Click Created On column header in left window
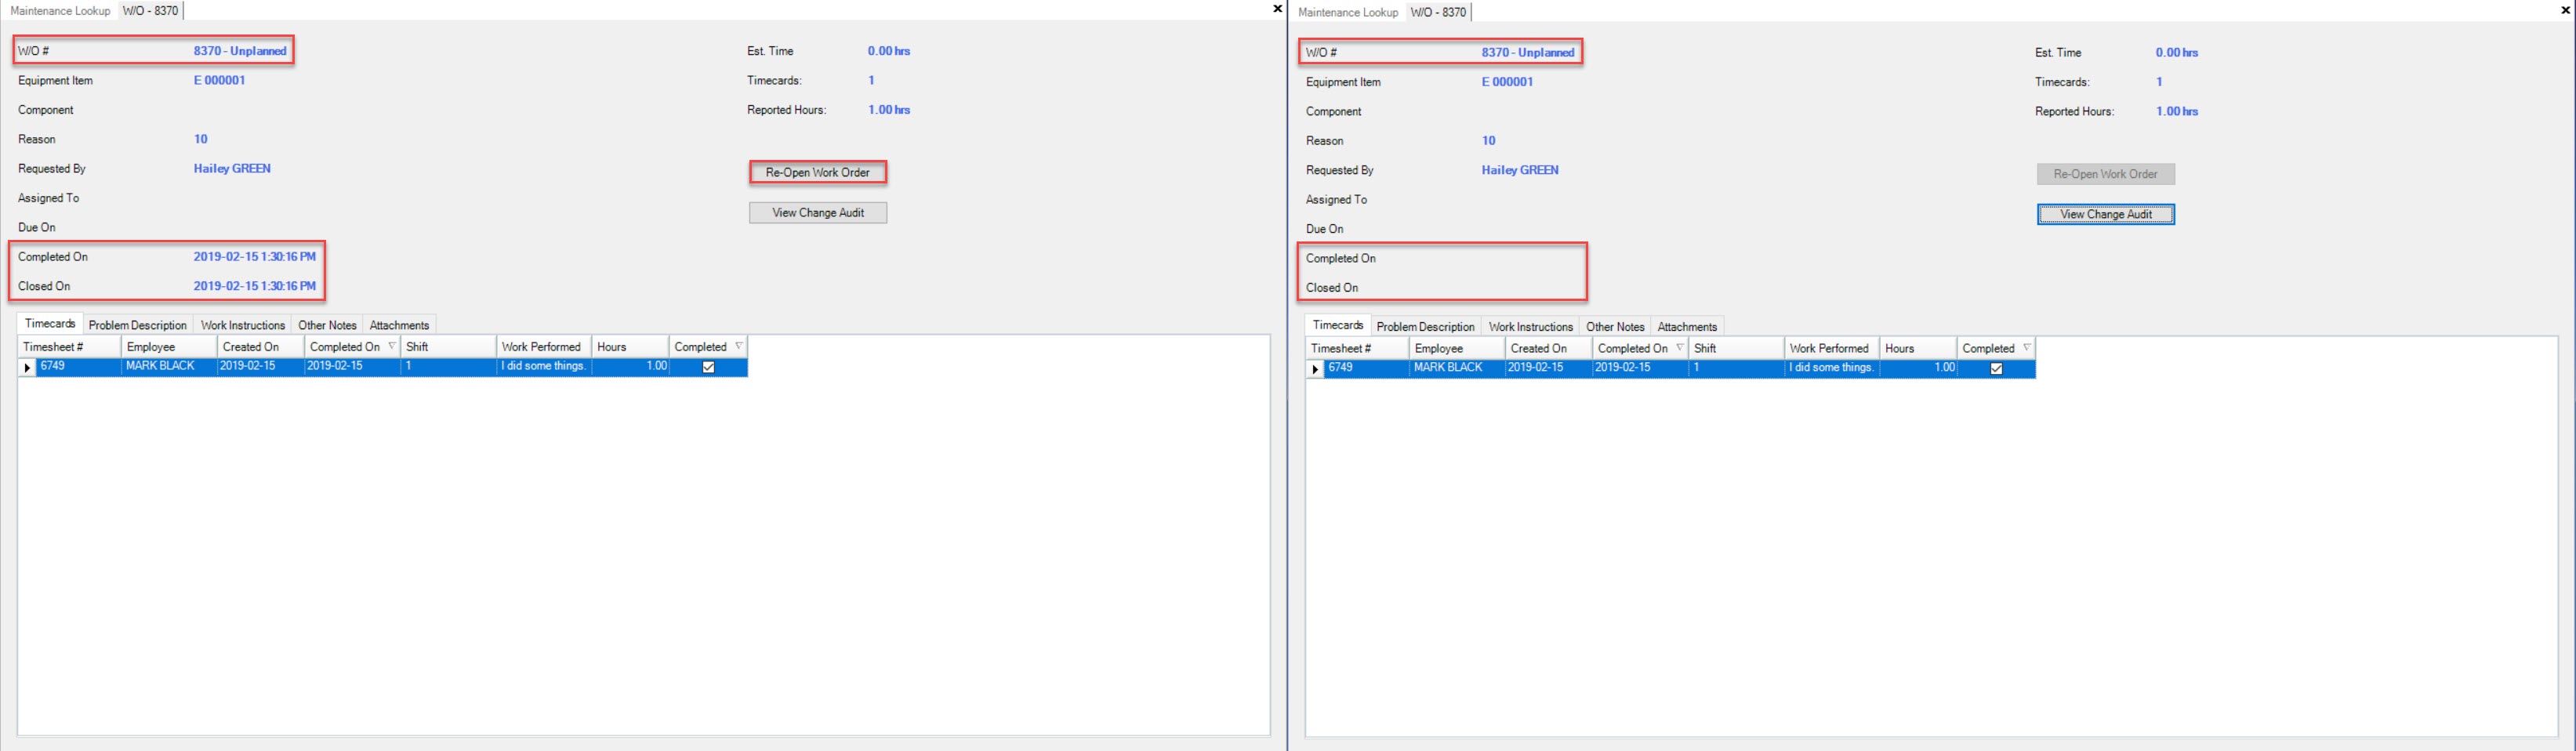Screen dimensions: 2576x751 pos(260,347)
